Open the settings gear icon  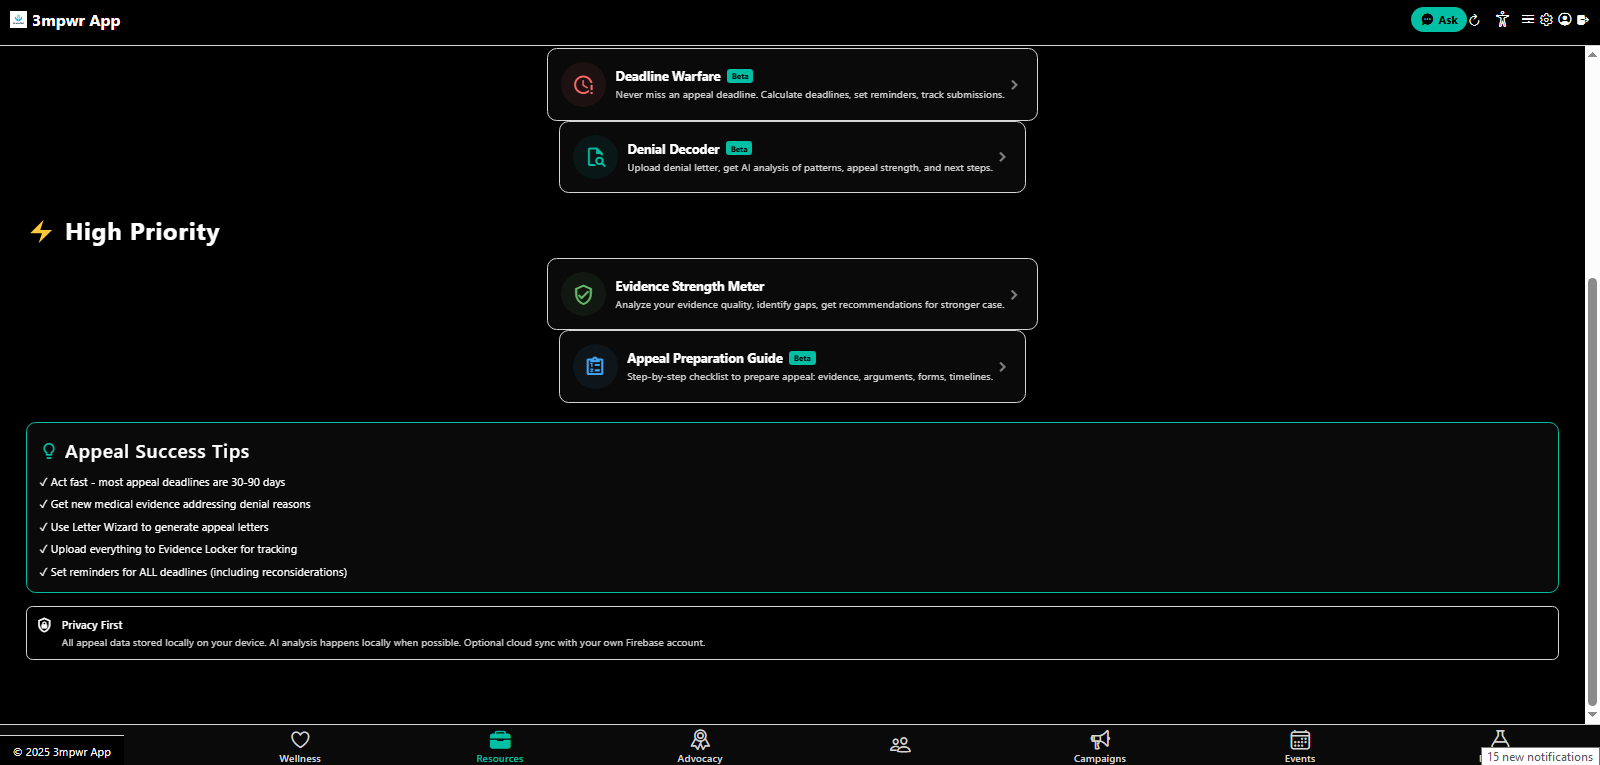(x=1546, y=19)
